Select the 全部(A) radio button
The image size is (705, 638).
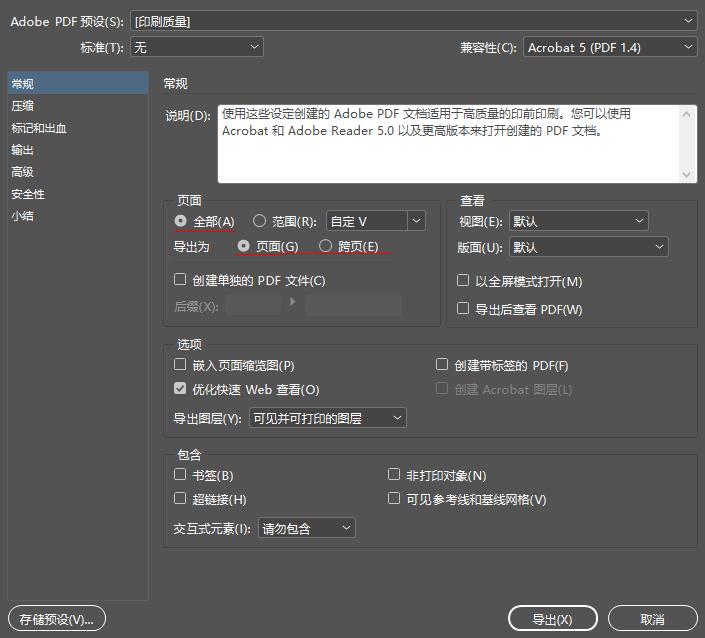point(180,221)
